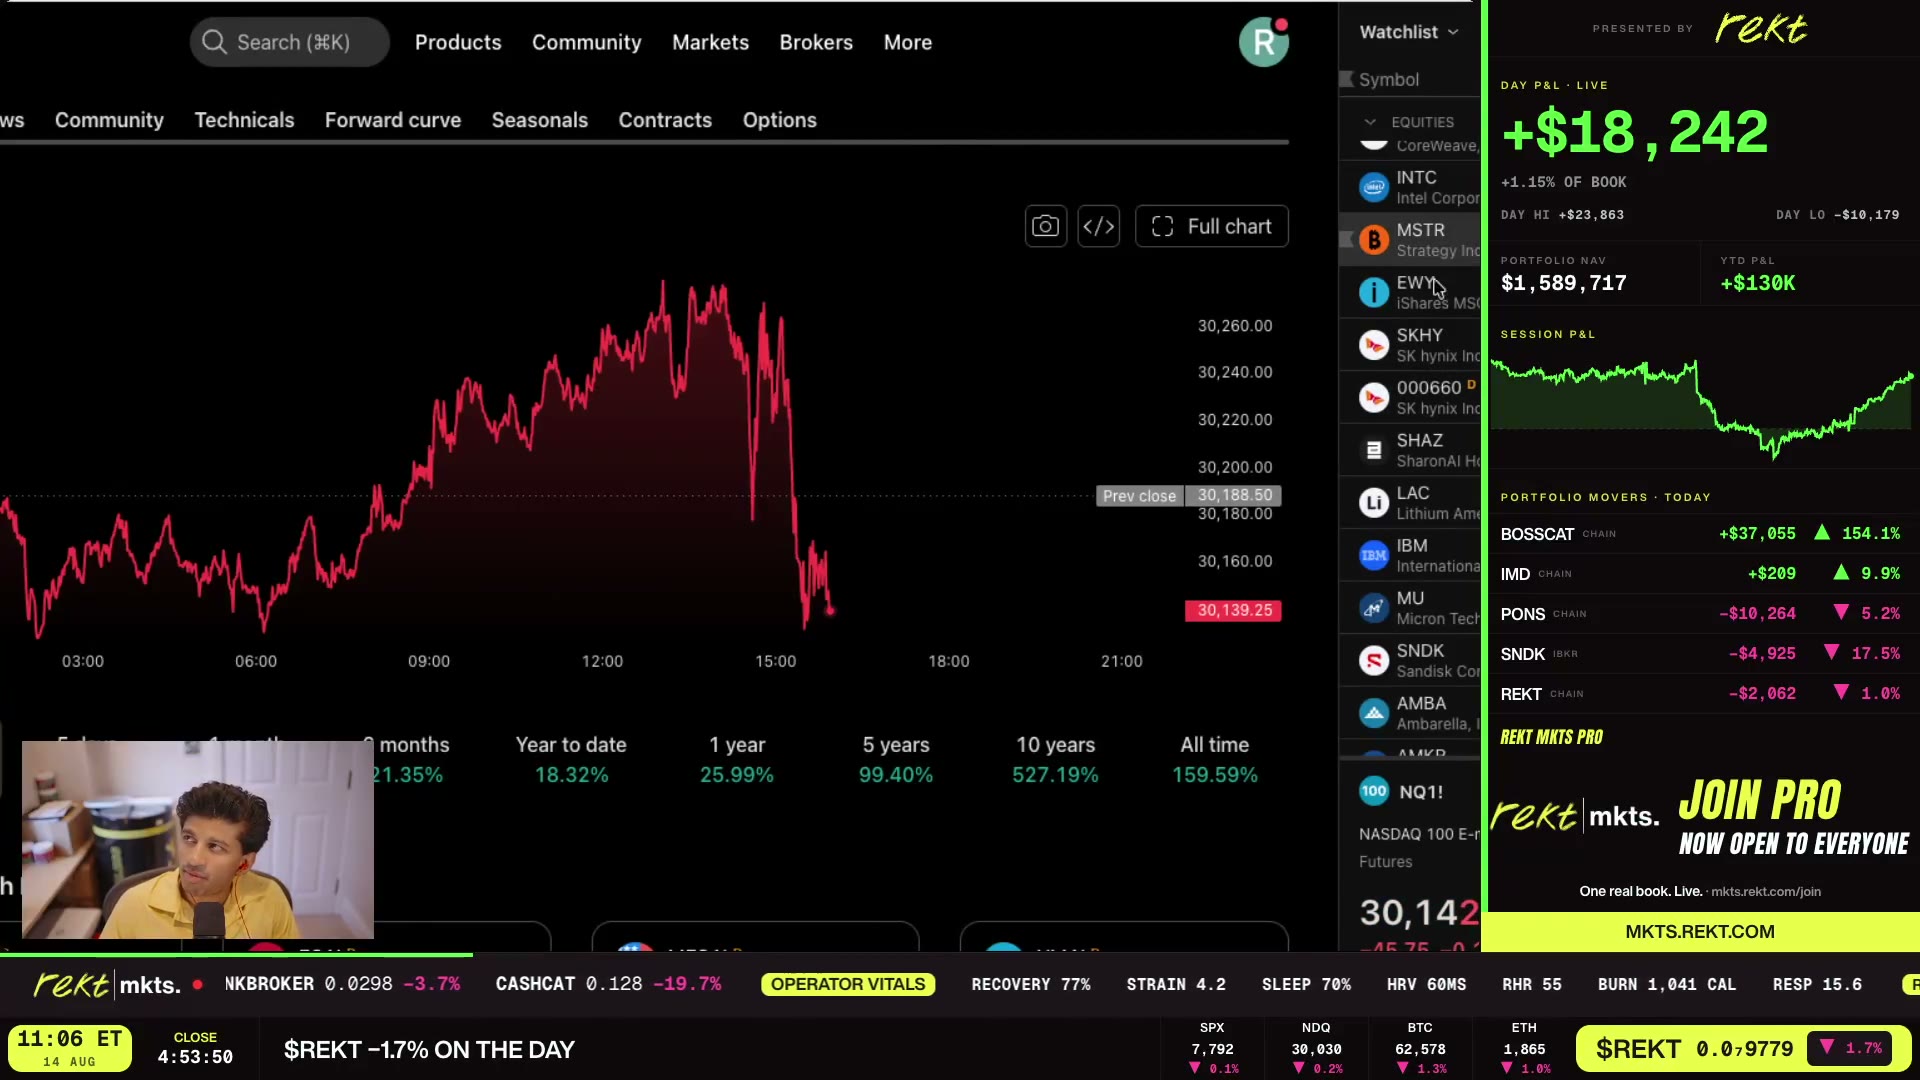Select the 000660 SK hynix logo
The image size is (1920, 1080).
click(1374, 398)
